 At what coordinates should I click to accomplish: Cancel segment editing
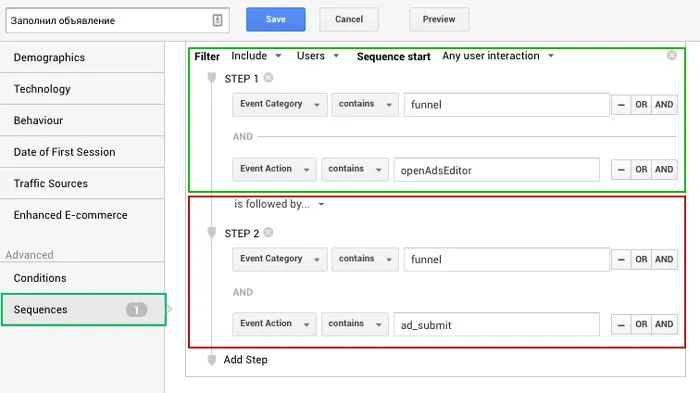click(x=349, y=19)
